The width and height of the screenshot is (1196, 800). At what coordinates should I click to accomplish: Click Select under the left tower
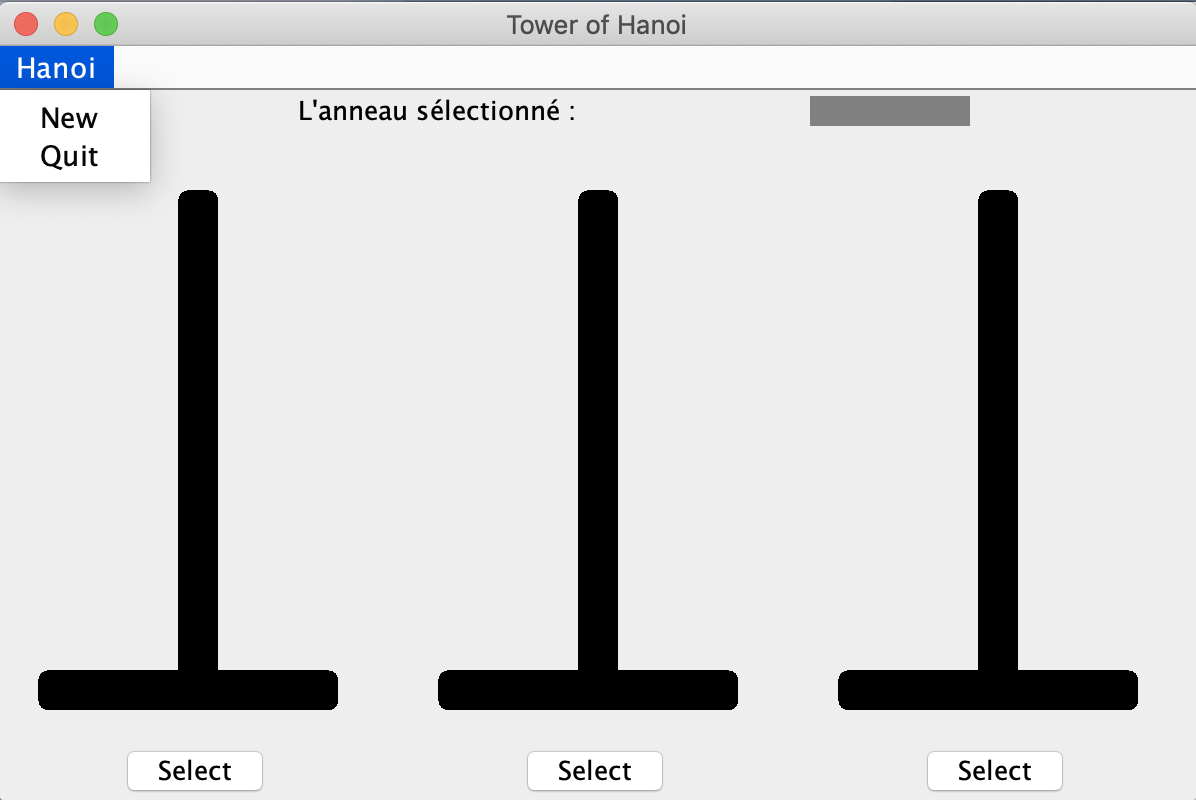point(195,770)
